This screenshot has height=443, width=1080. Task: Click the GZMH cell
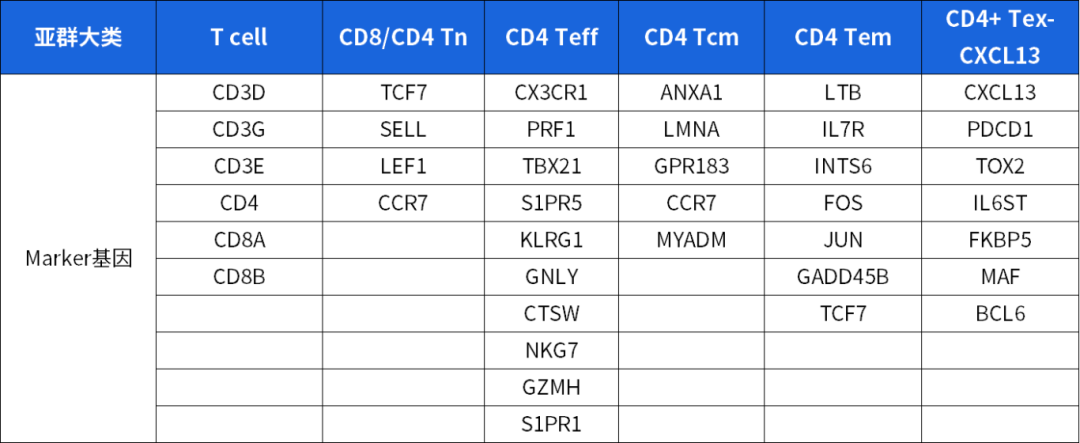[551, 387]
